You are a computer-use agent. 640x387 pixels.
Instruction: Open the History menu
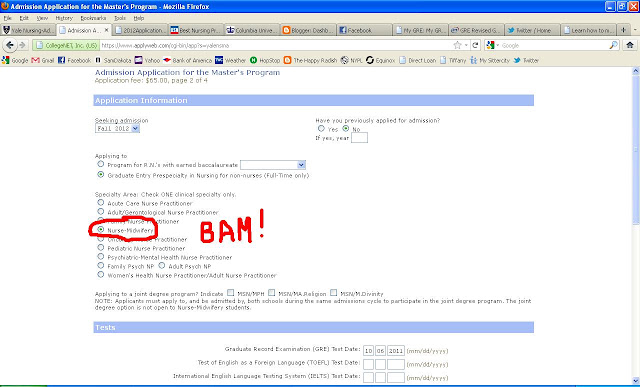pyautogui.click(x=64, y=18)
